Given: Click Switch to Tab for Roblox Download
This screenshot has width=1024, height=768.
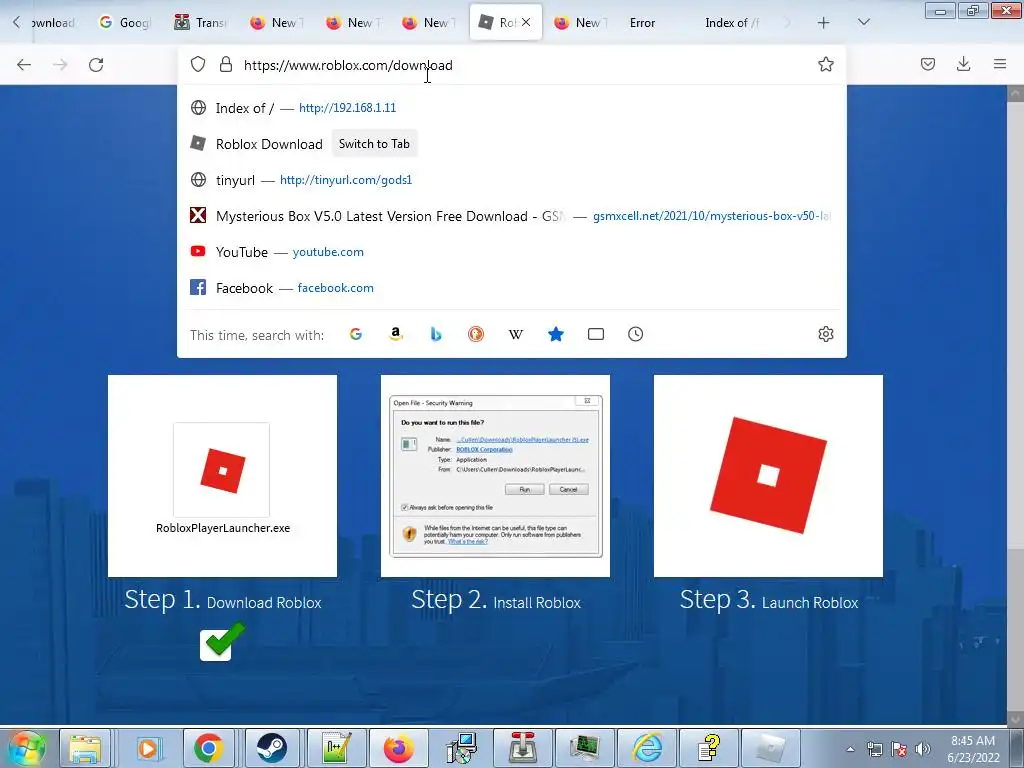Looking at the screenshot, I should [374, 144].
